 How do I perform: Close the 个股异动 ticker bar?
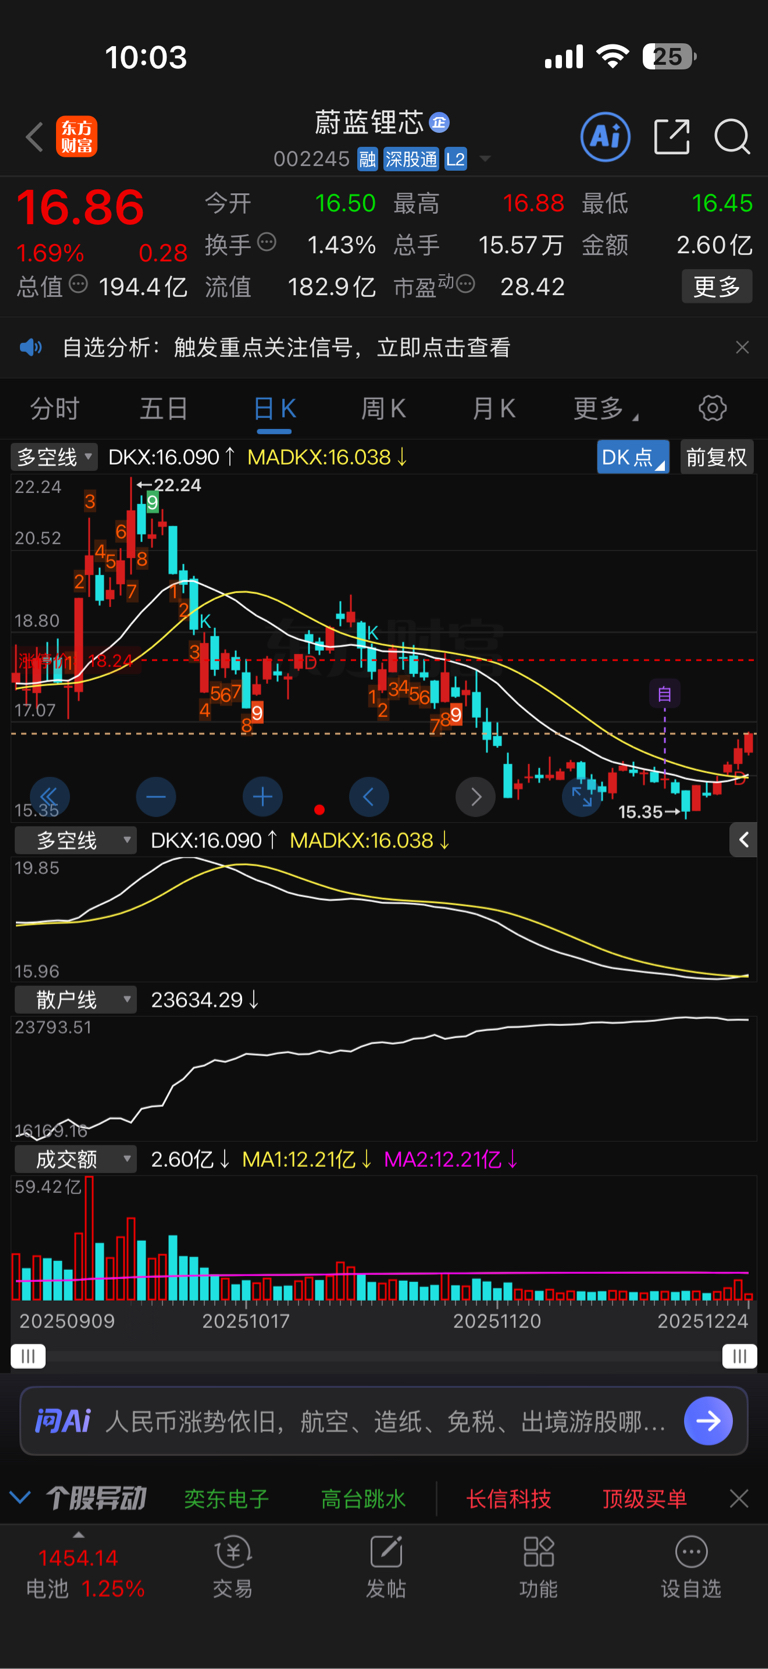pyautogui.click(x=739, y=1498)
